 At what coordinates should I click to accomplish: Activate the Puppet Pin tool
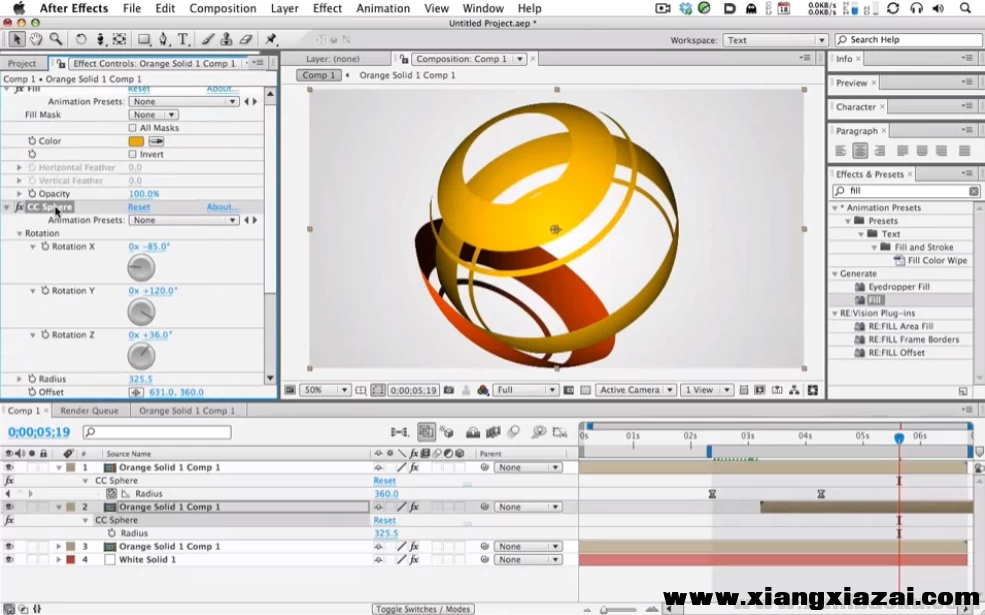tap(271, 39)
